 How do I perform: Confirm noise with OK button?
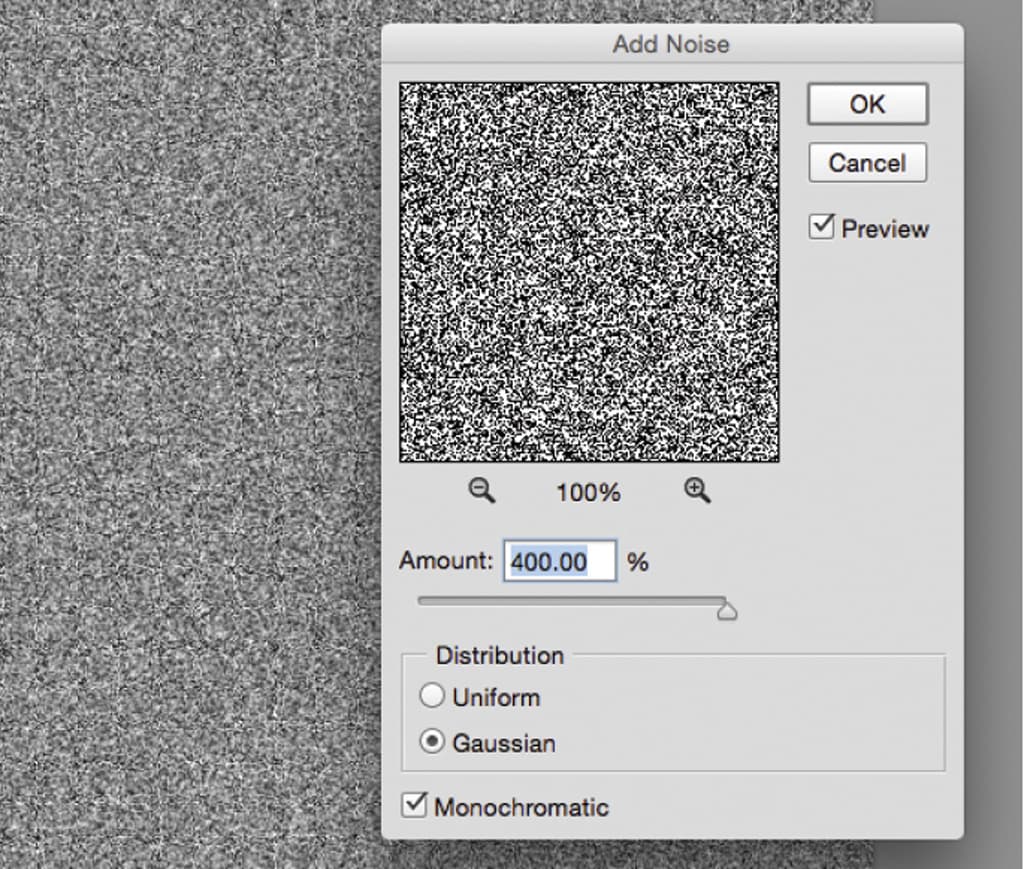[x=867, y=104]
